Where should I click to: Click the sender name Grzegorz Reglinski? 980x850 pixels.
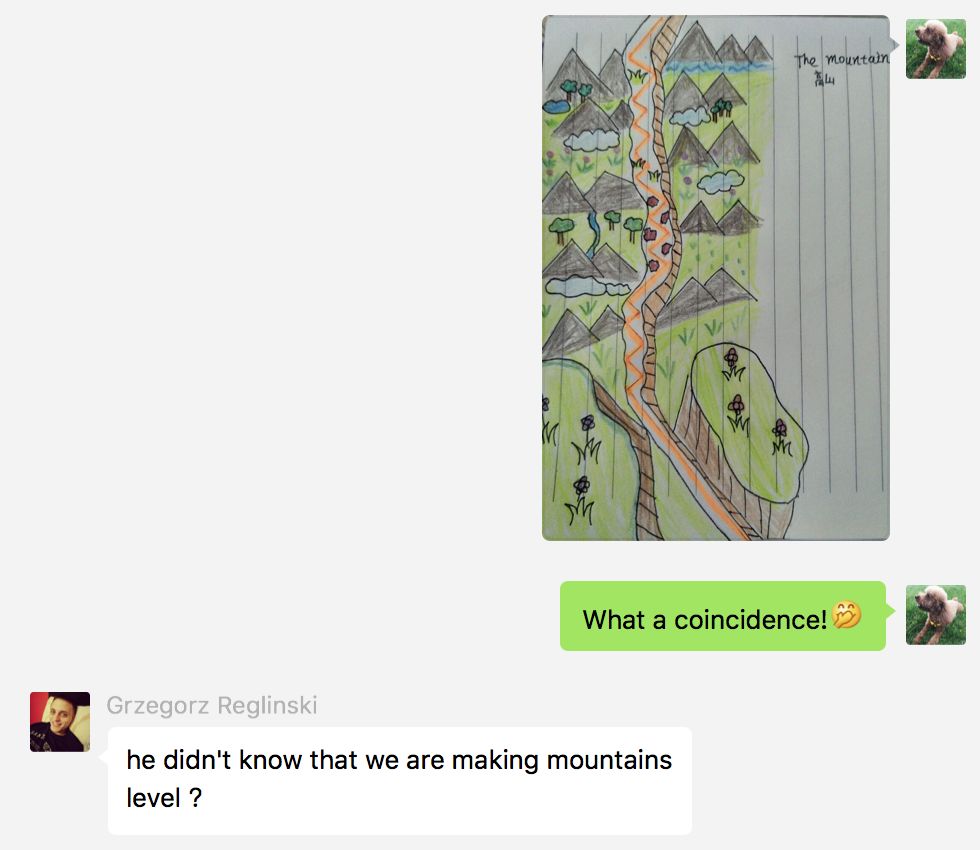[x=212, y=705]
